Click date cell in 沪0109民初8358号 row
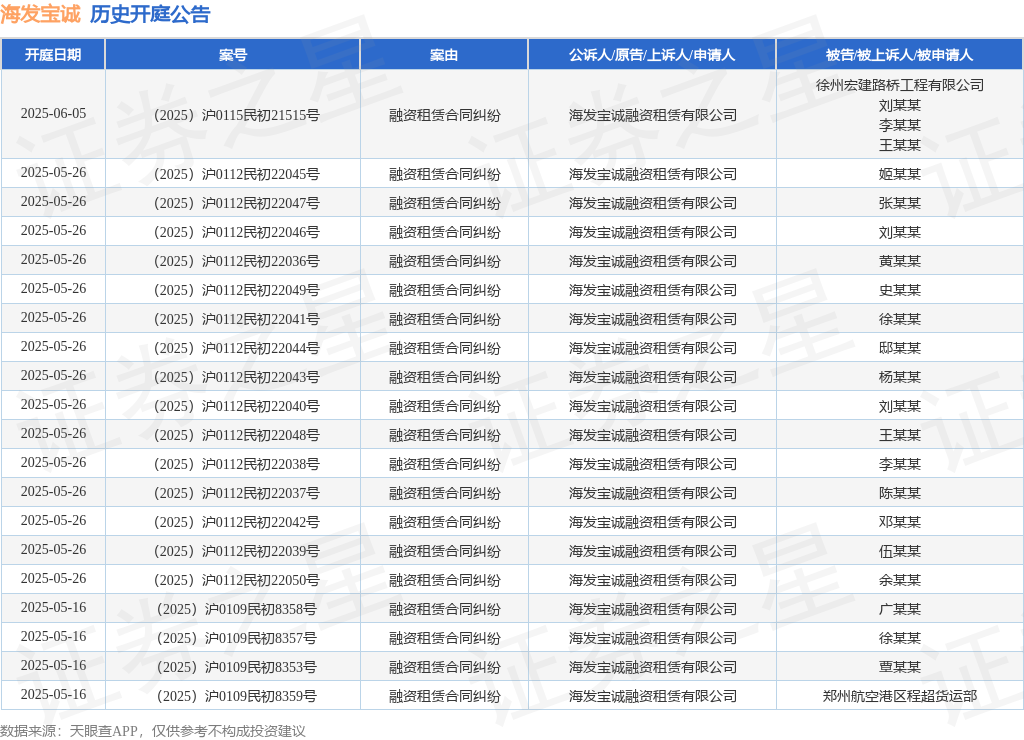1024x740 pixels. pyautogui.click(x=53, y=607)
